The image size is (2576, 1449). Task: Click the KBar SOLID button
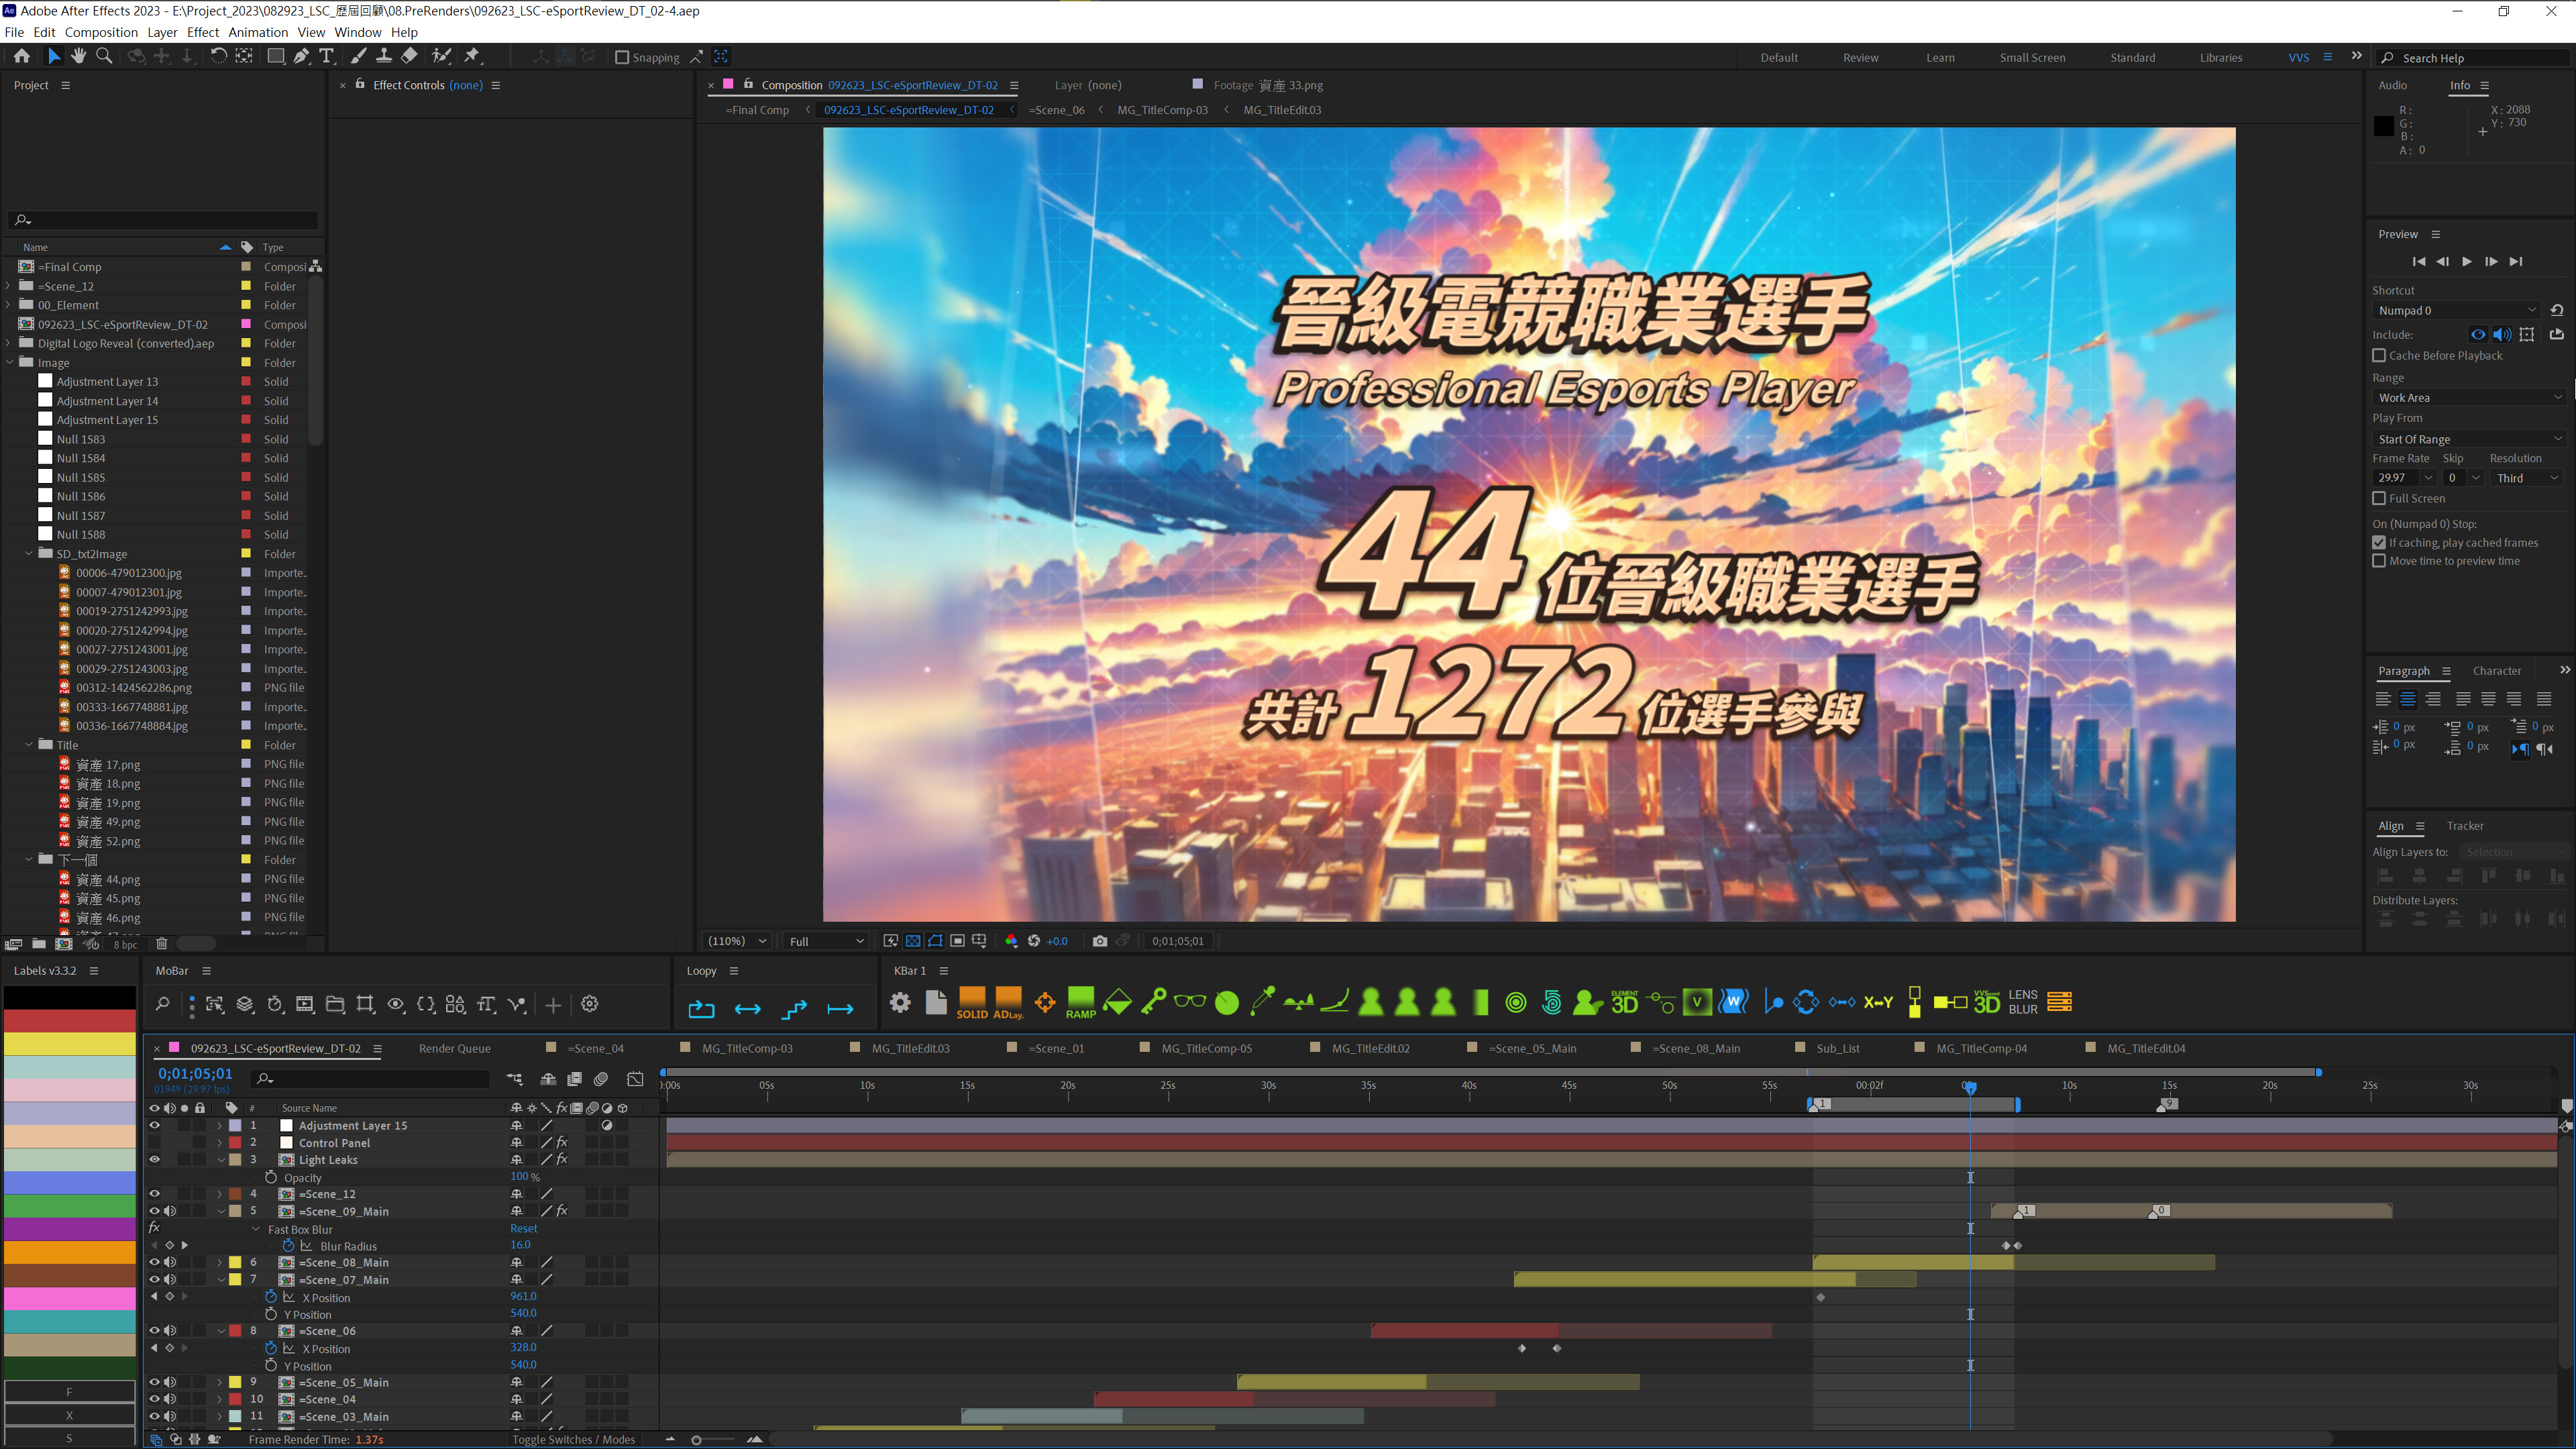(971, 1003)
